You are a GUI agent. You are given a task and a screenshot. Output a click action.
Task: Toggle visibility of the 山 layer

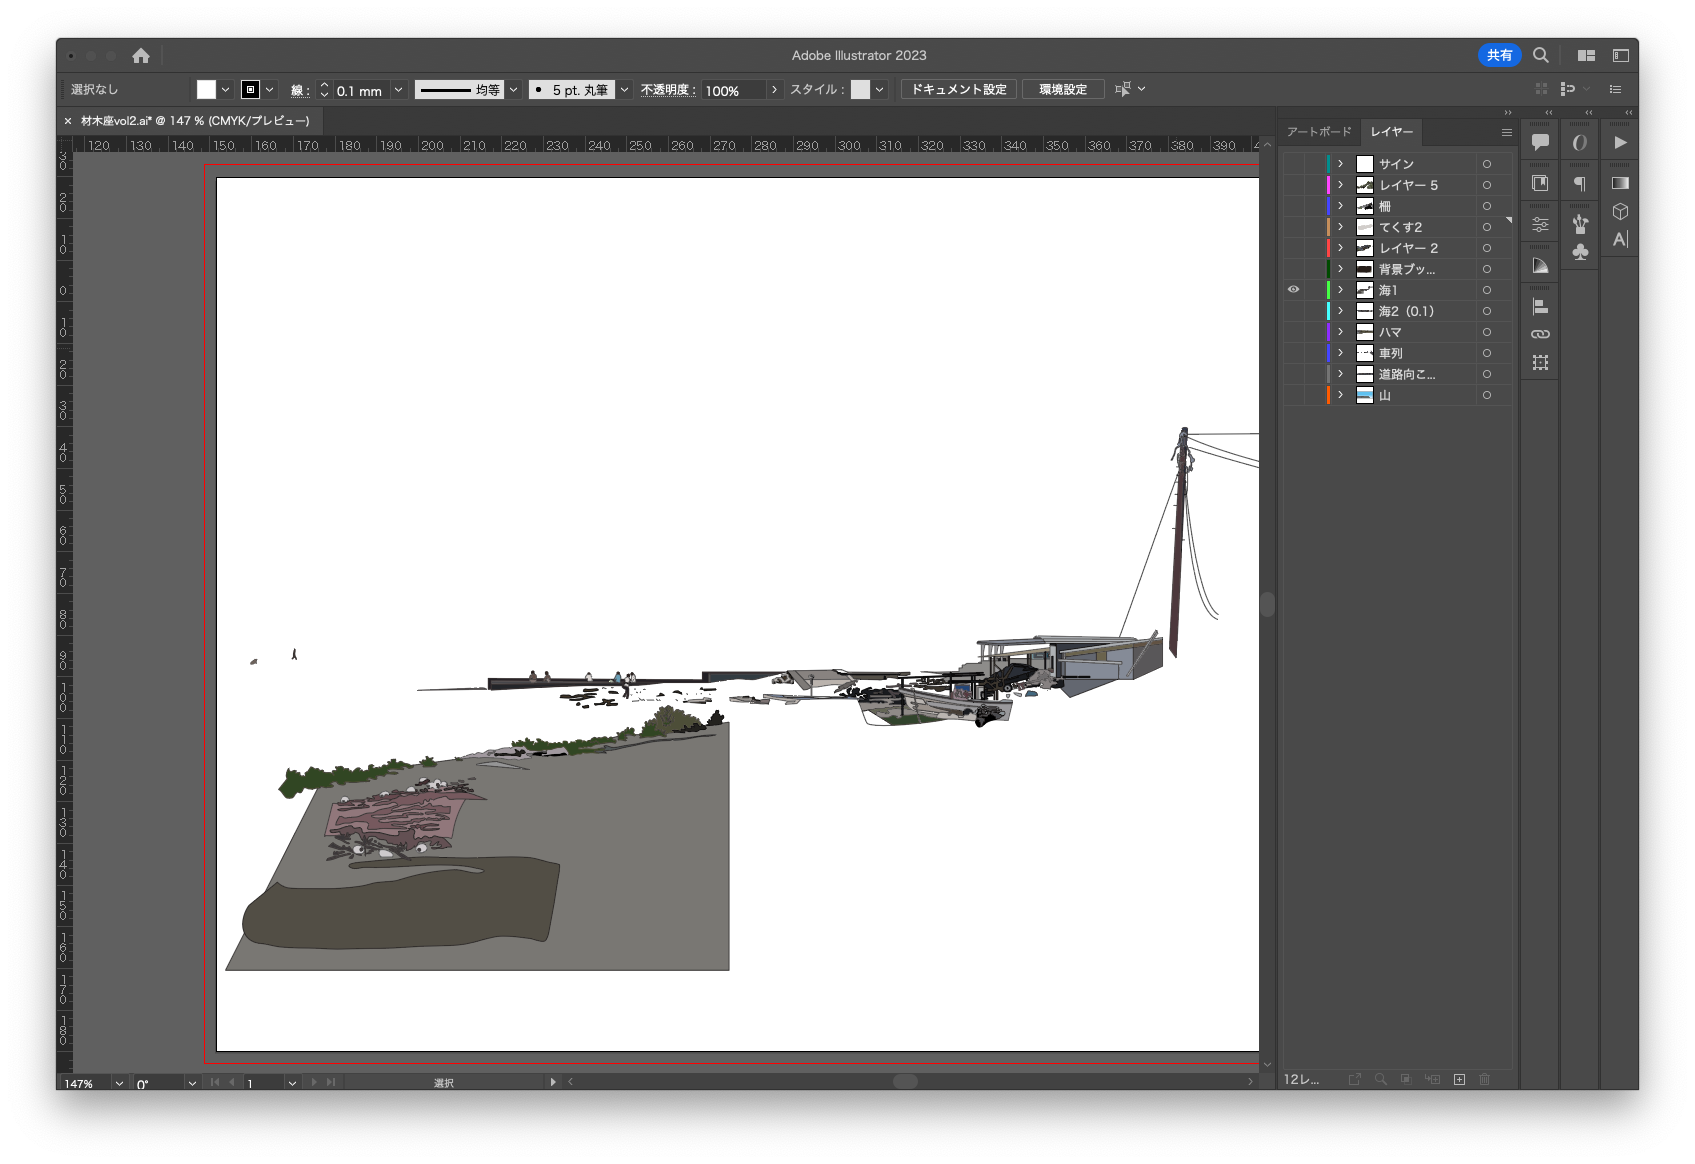1293,395
